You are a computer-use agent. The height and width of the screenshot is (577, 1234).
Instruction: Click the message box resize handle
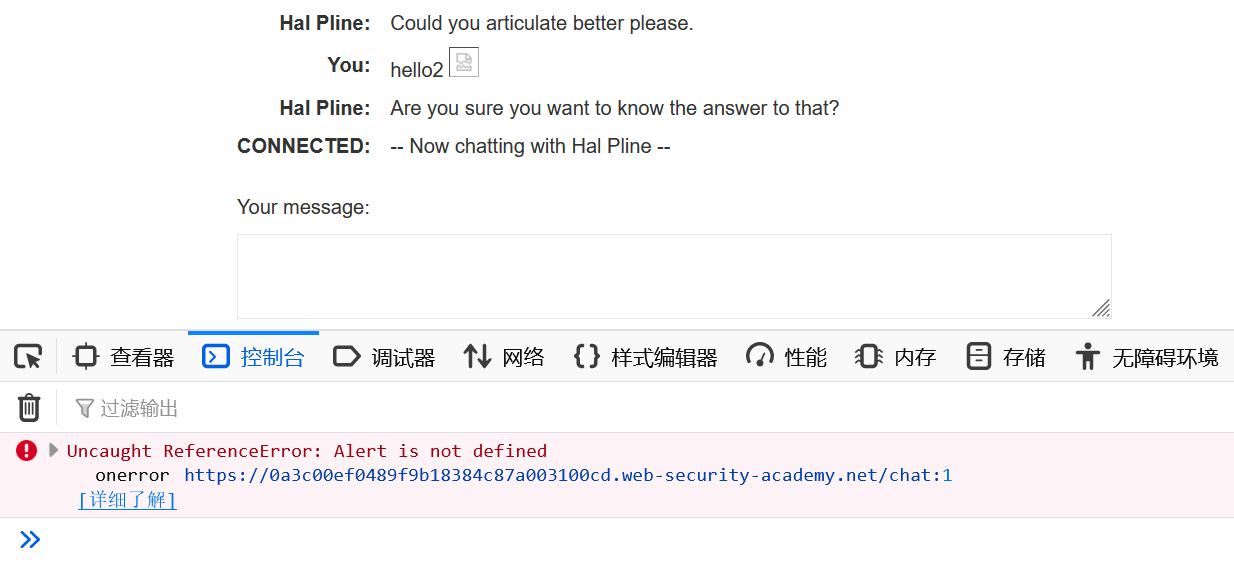1101,308
